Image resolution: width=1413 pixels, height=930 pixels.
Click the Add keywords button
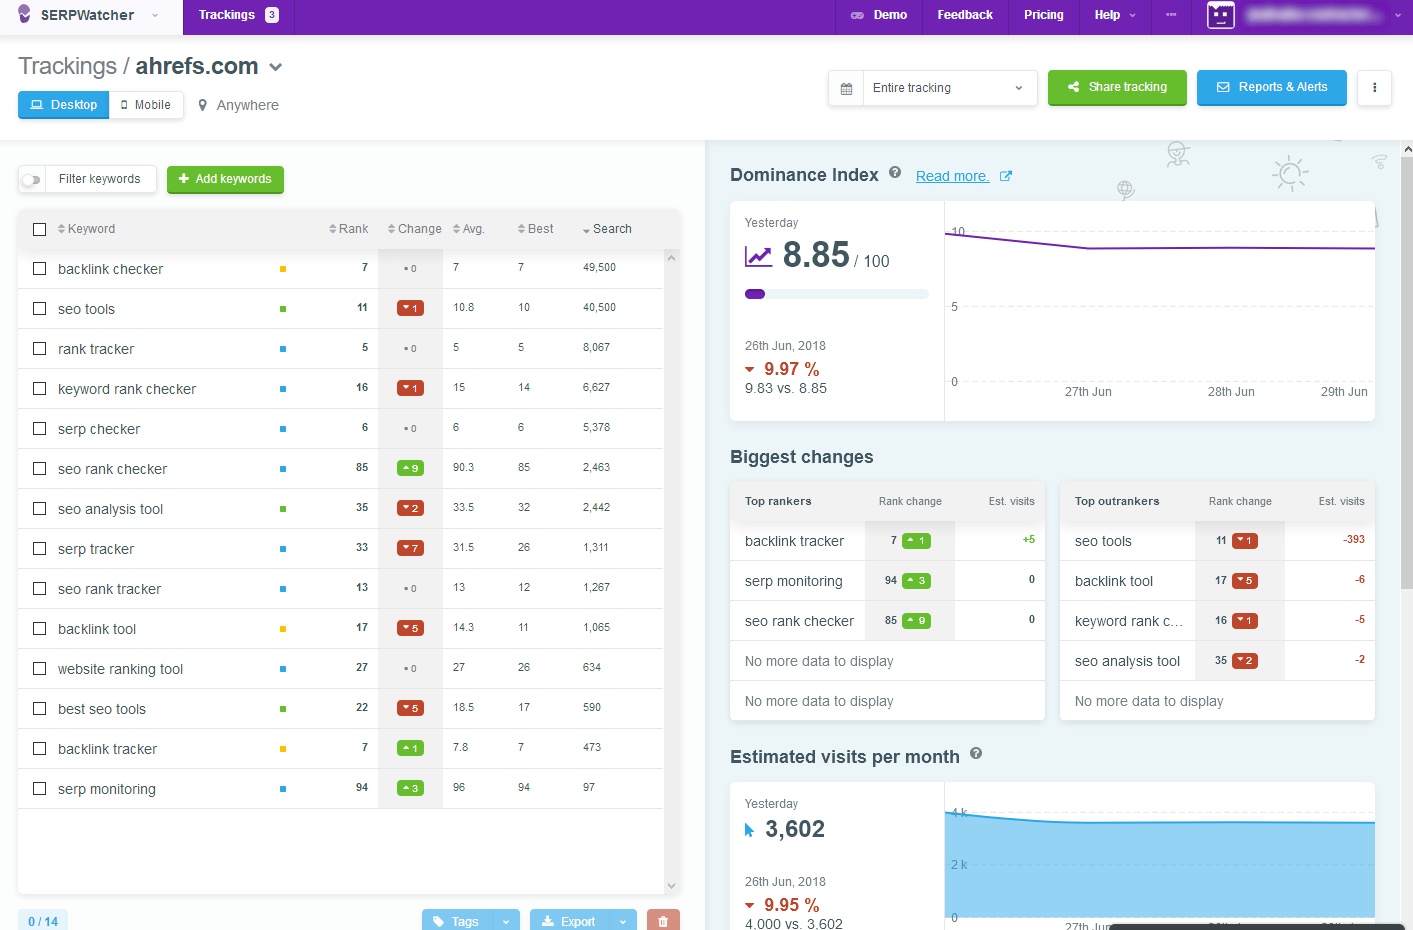click(225, 180)
